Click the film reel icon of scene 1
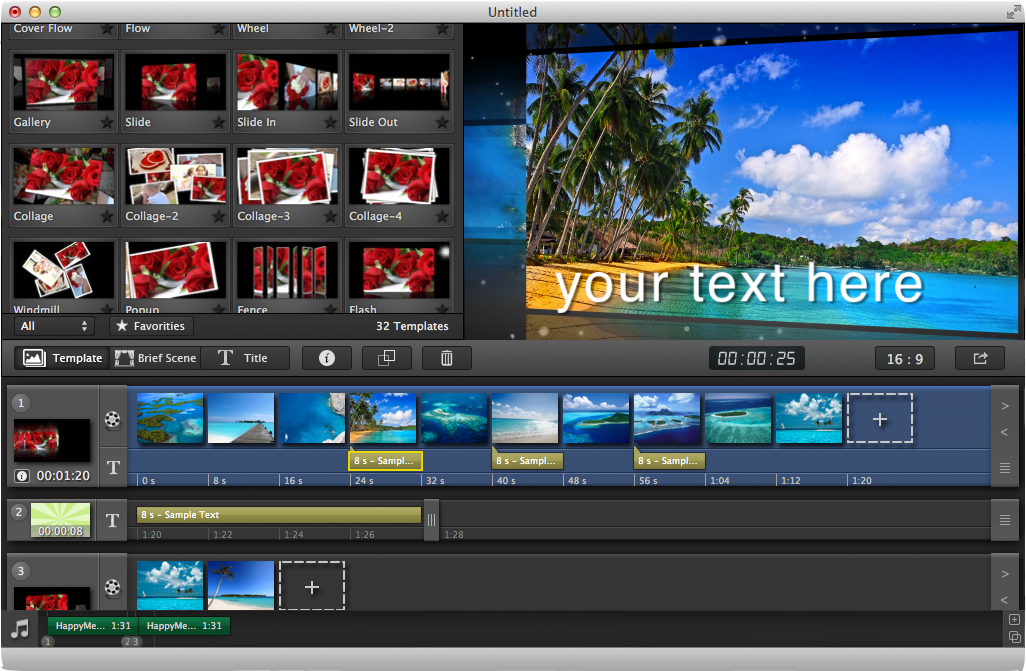This screenshot has height=671, width=1026. click(113, 419)
